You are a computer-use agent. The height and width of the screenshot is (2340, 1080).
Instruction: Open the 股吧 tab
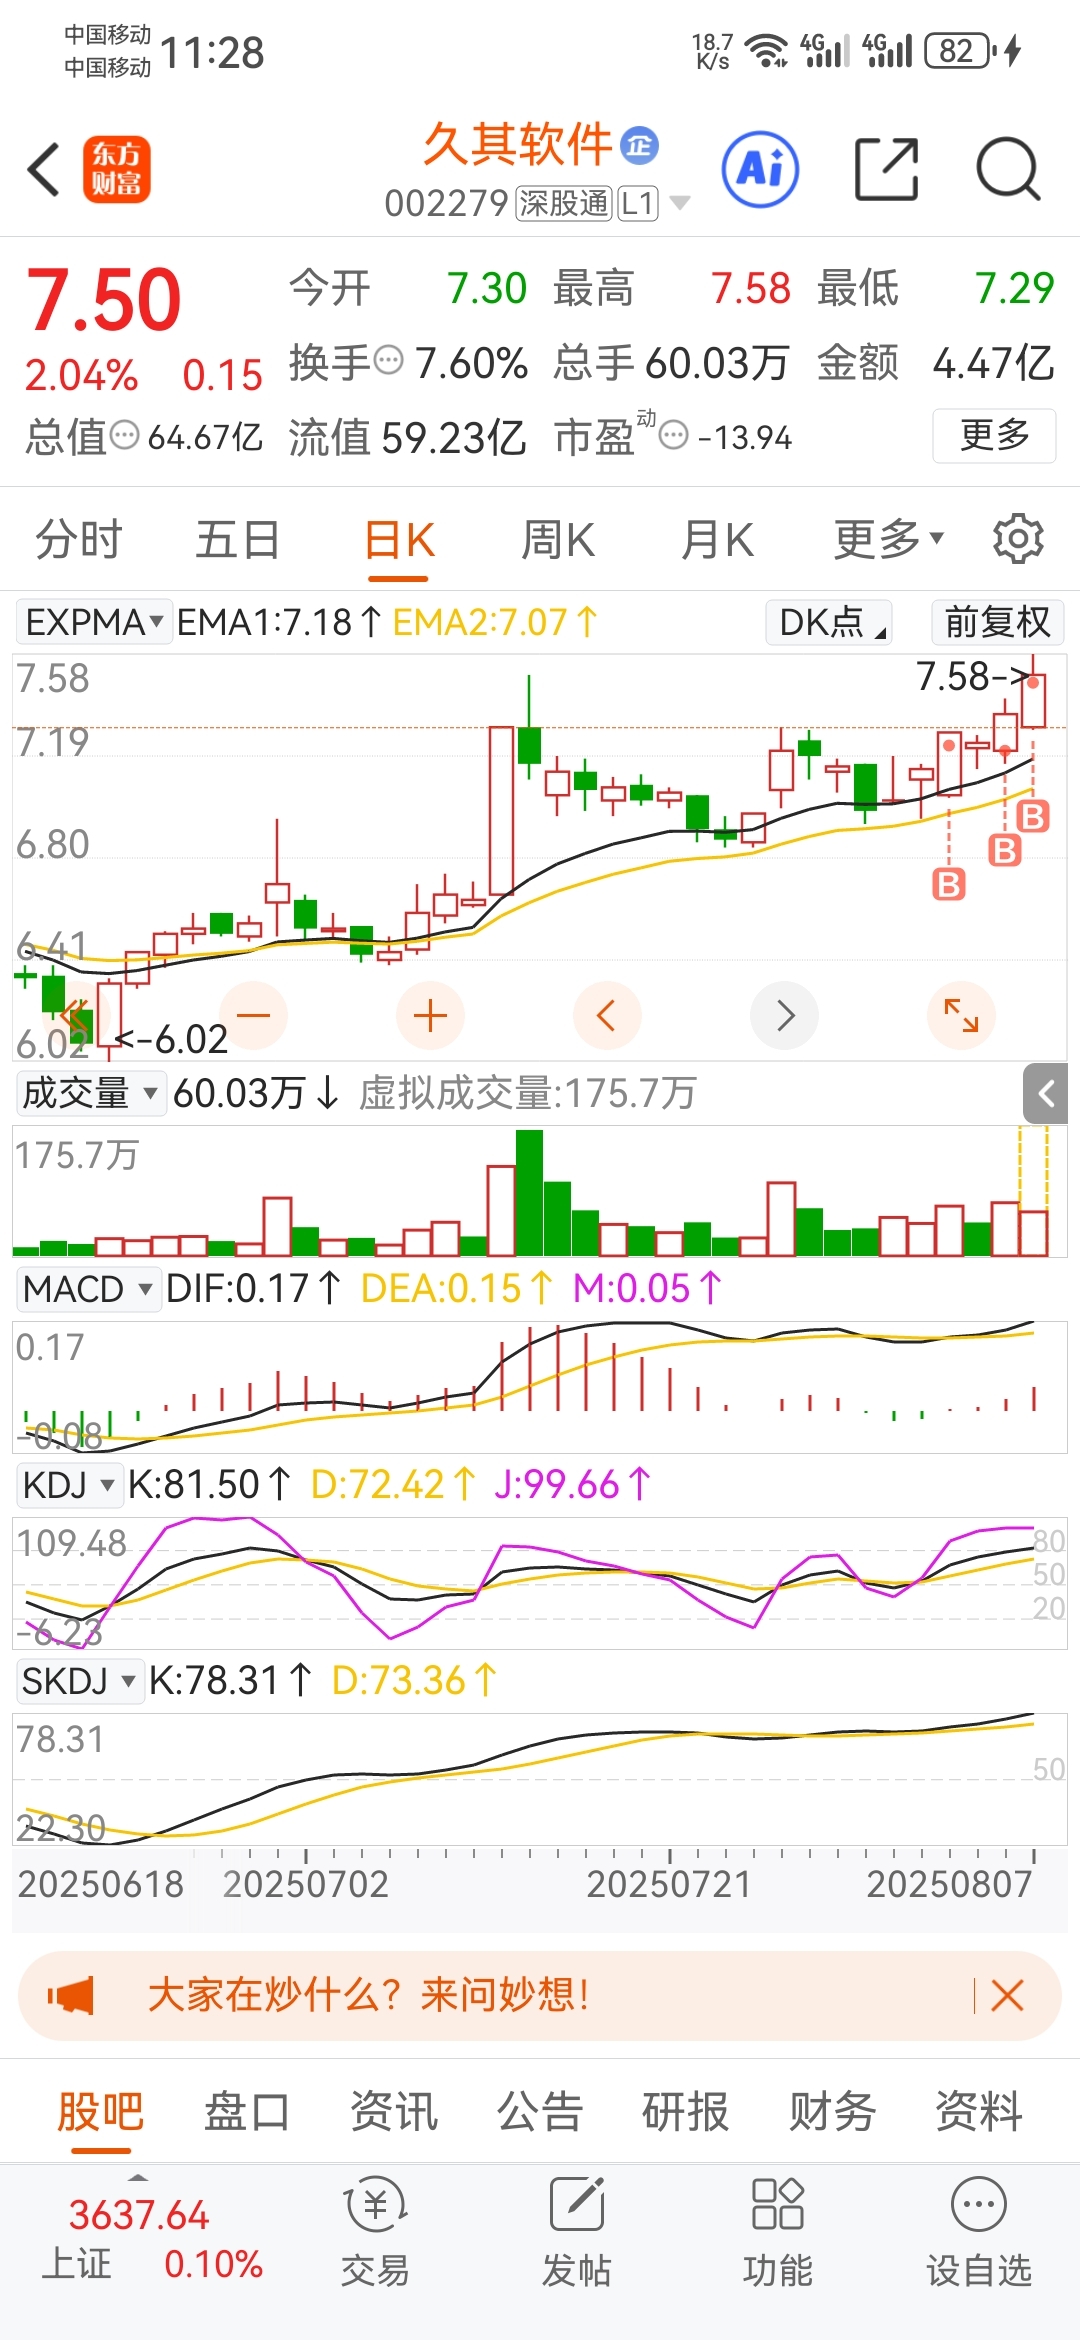pos(101,2112)
